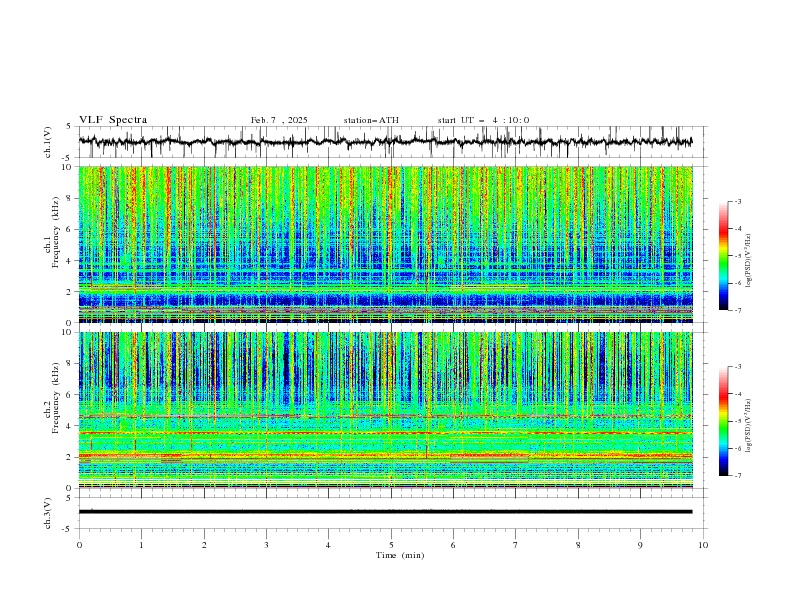Click the -7 label on ch.2 color bar
The height and width of the screenshot is (612, 792).
(x=738, y=476)
